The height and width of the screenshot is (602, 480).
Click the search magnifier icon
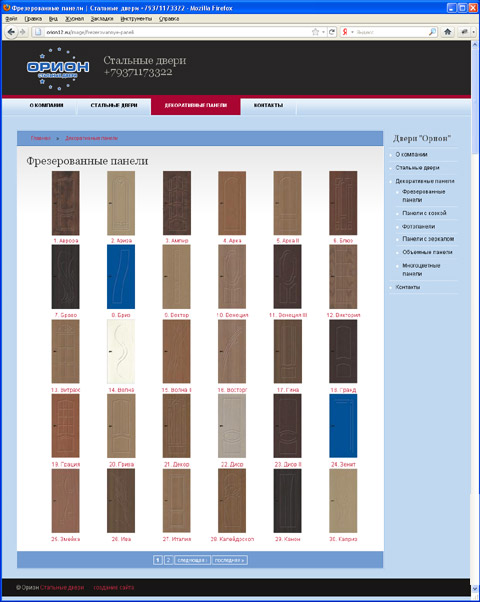pos(432,32)
